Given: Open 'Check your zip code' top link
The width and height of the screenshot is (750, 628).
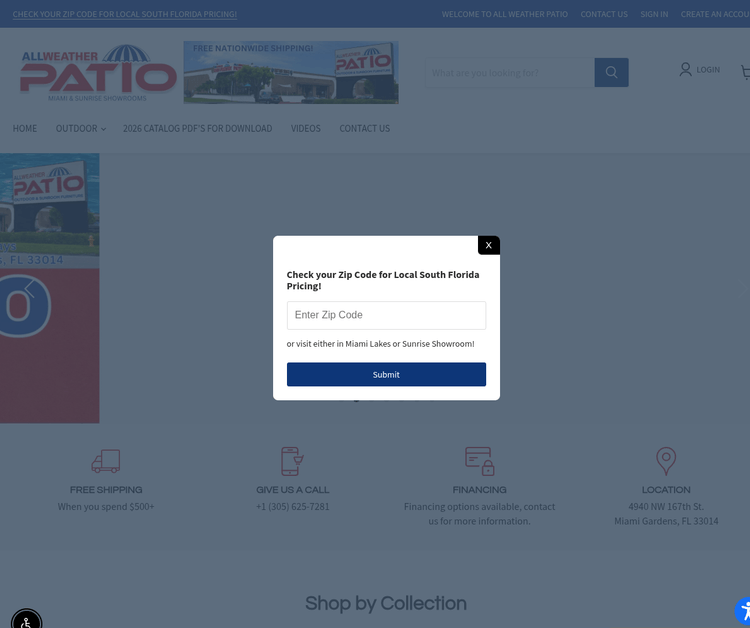Looking at the screenshot, I should 125,14.
